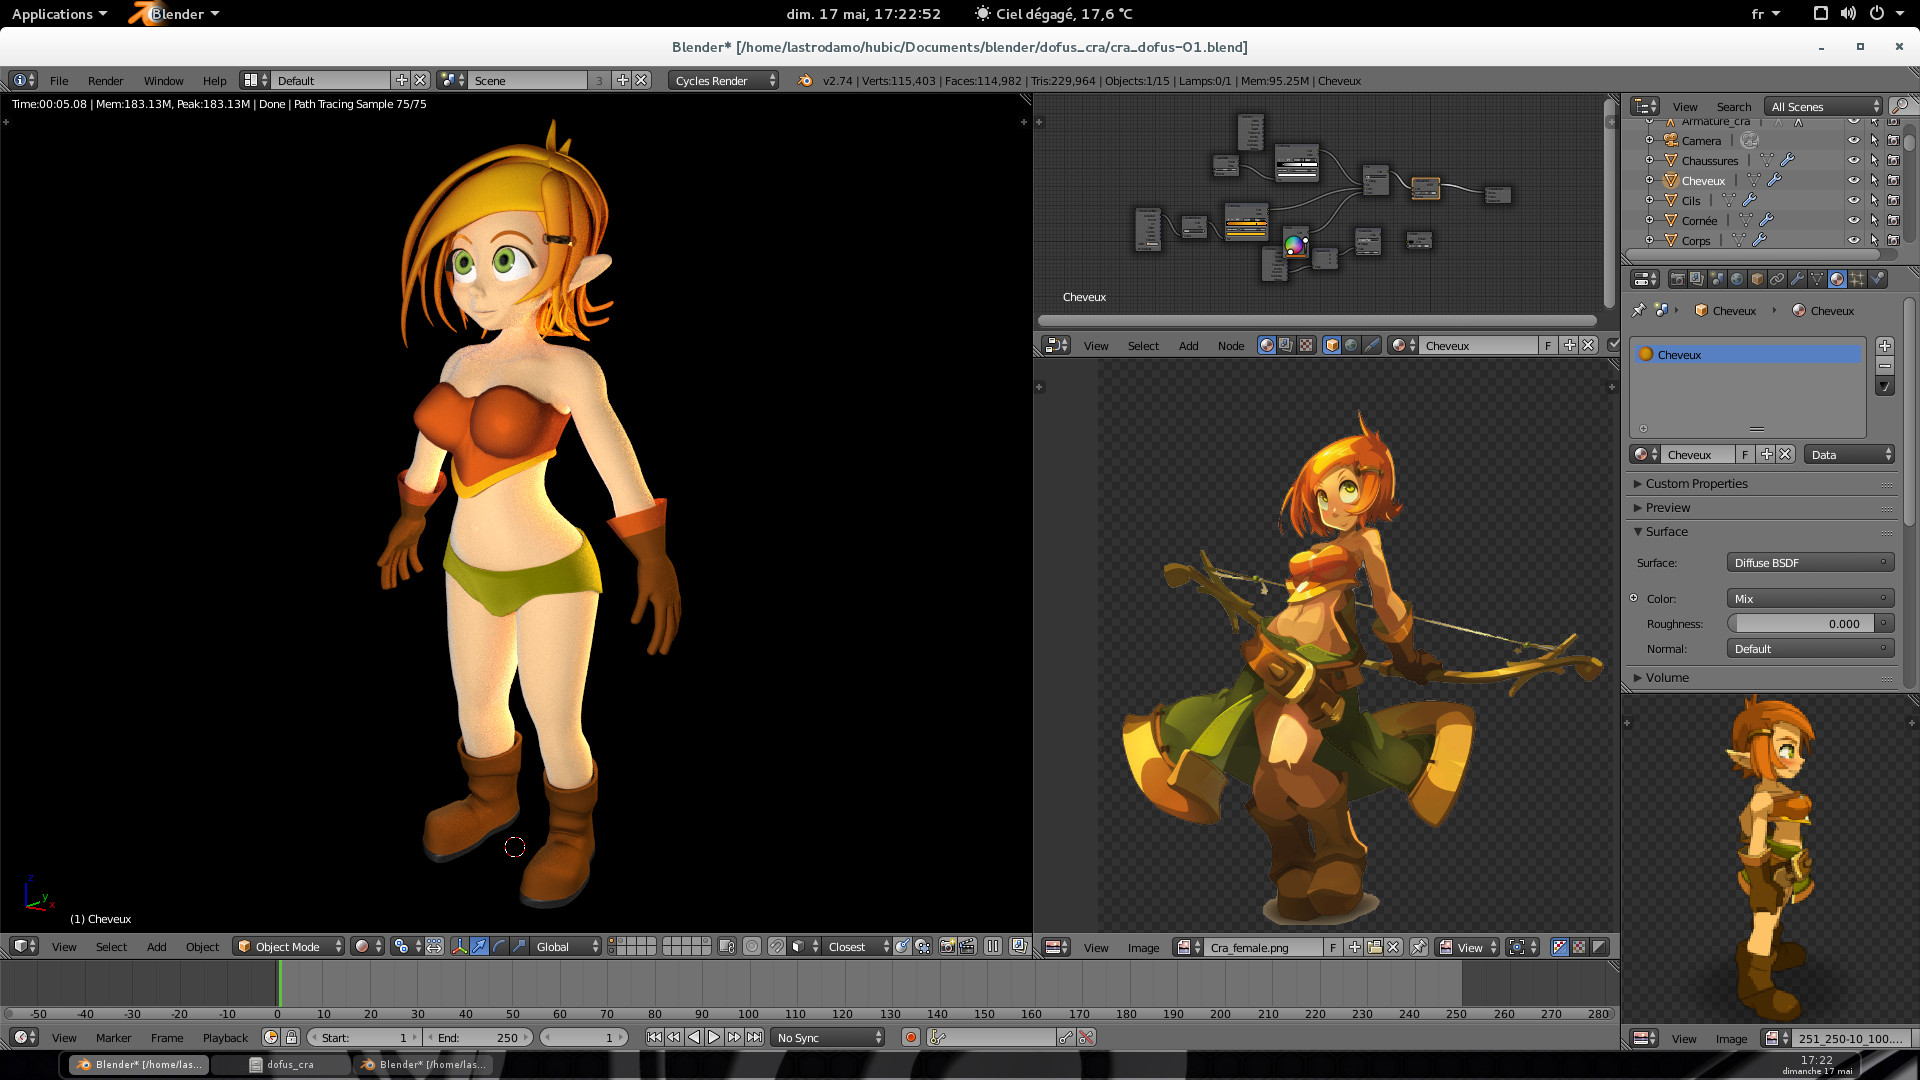Toggle Cils selectability arrow icon
This screenshot has width=1920, height=1080.
(1873, 200)
